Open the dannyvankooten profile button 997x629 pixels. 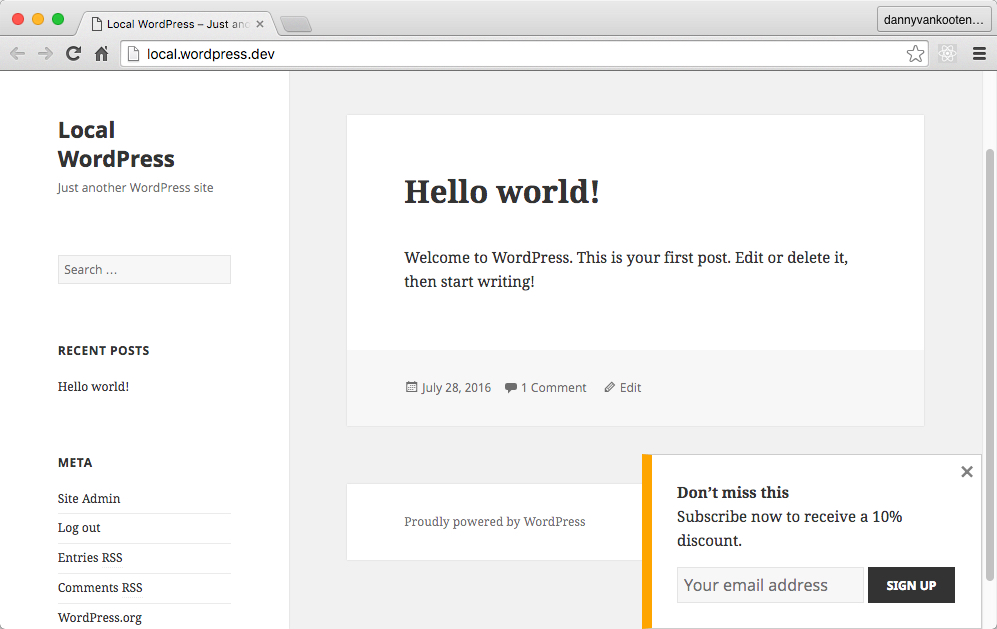[933, 19]
